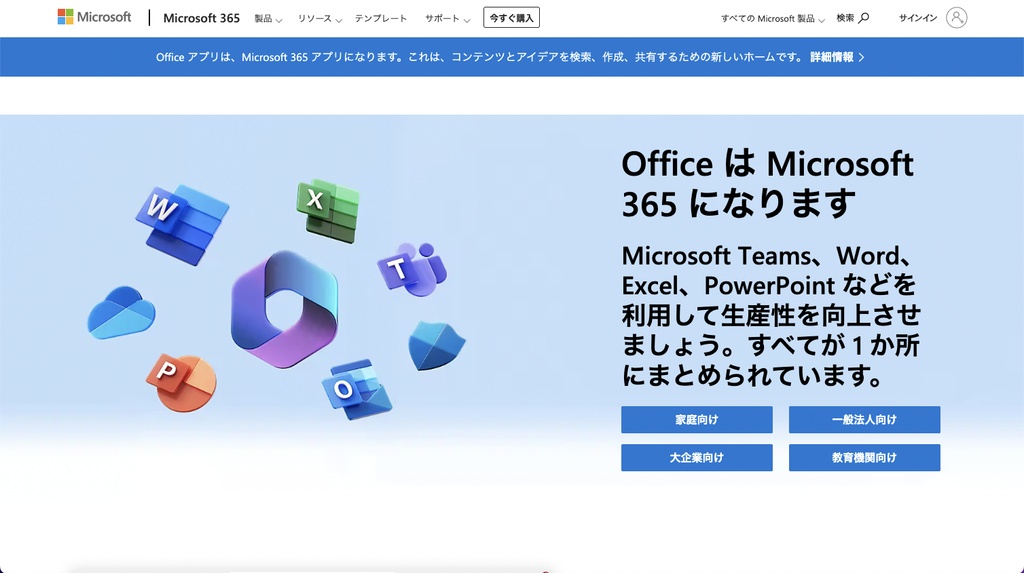Click the Microsoft 365 center logo
Screen dimensions: 1024x573
[285, 308]
